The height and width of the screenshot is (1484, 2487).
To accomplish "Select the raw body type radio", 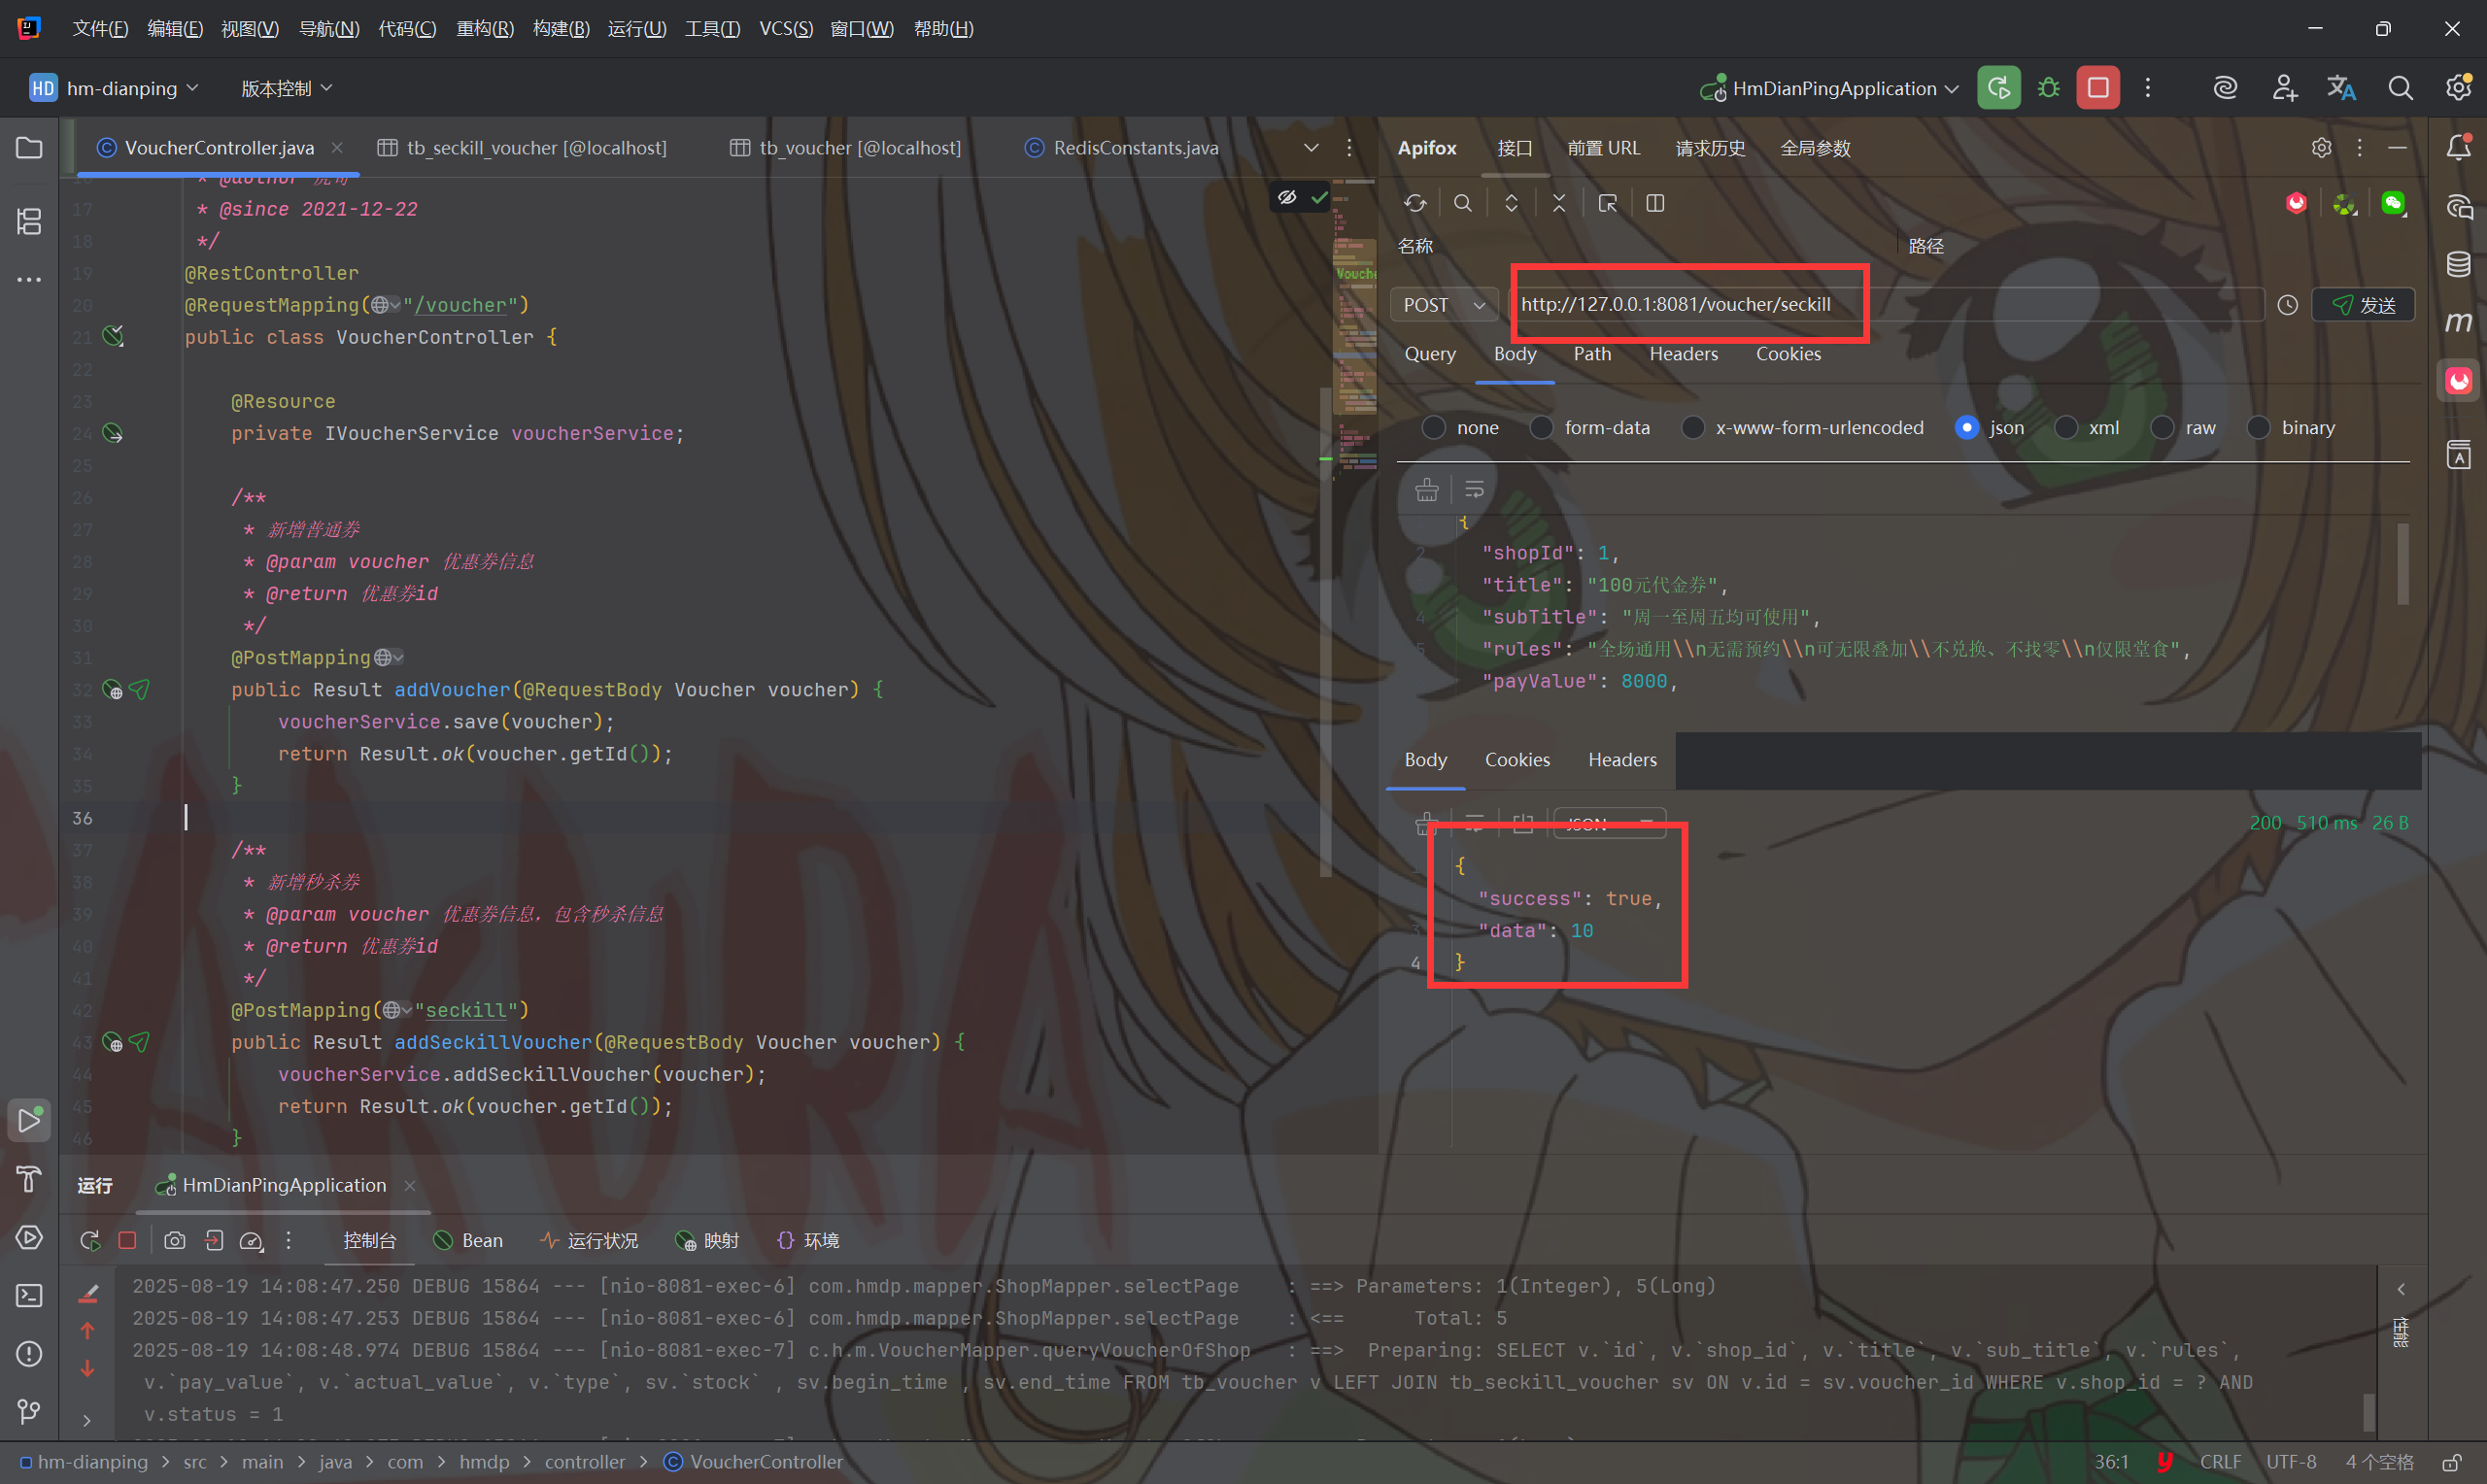I will coord(2162,428).
